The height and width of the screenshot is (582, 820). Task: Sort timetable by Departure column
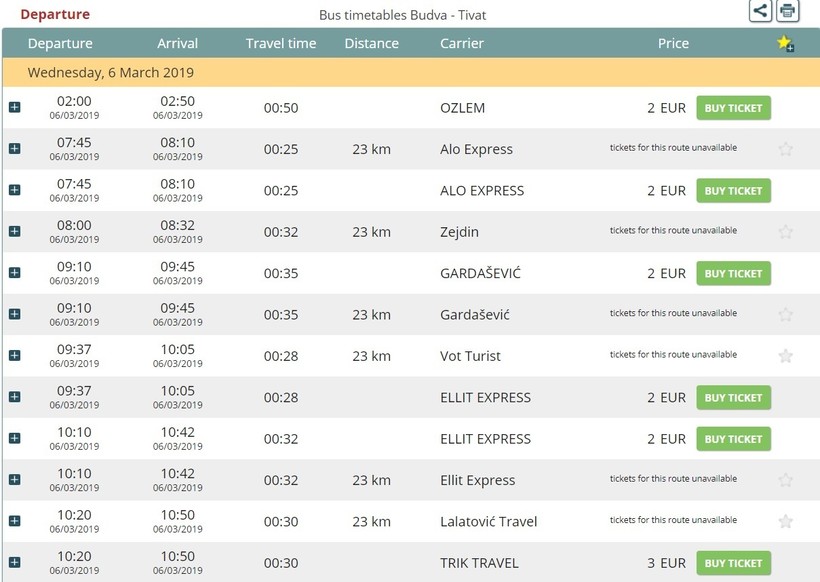coord(60,43)
